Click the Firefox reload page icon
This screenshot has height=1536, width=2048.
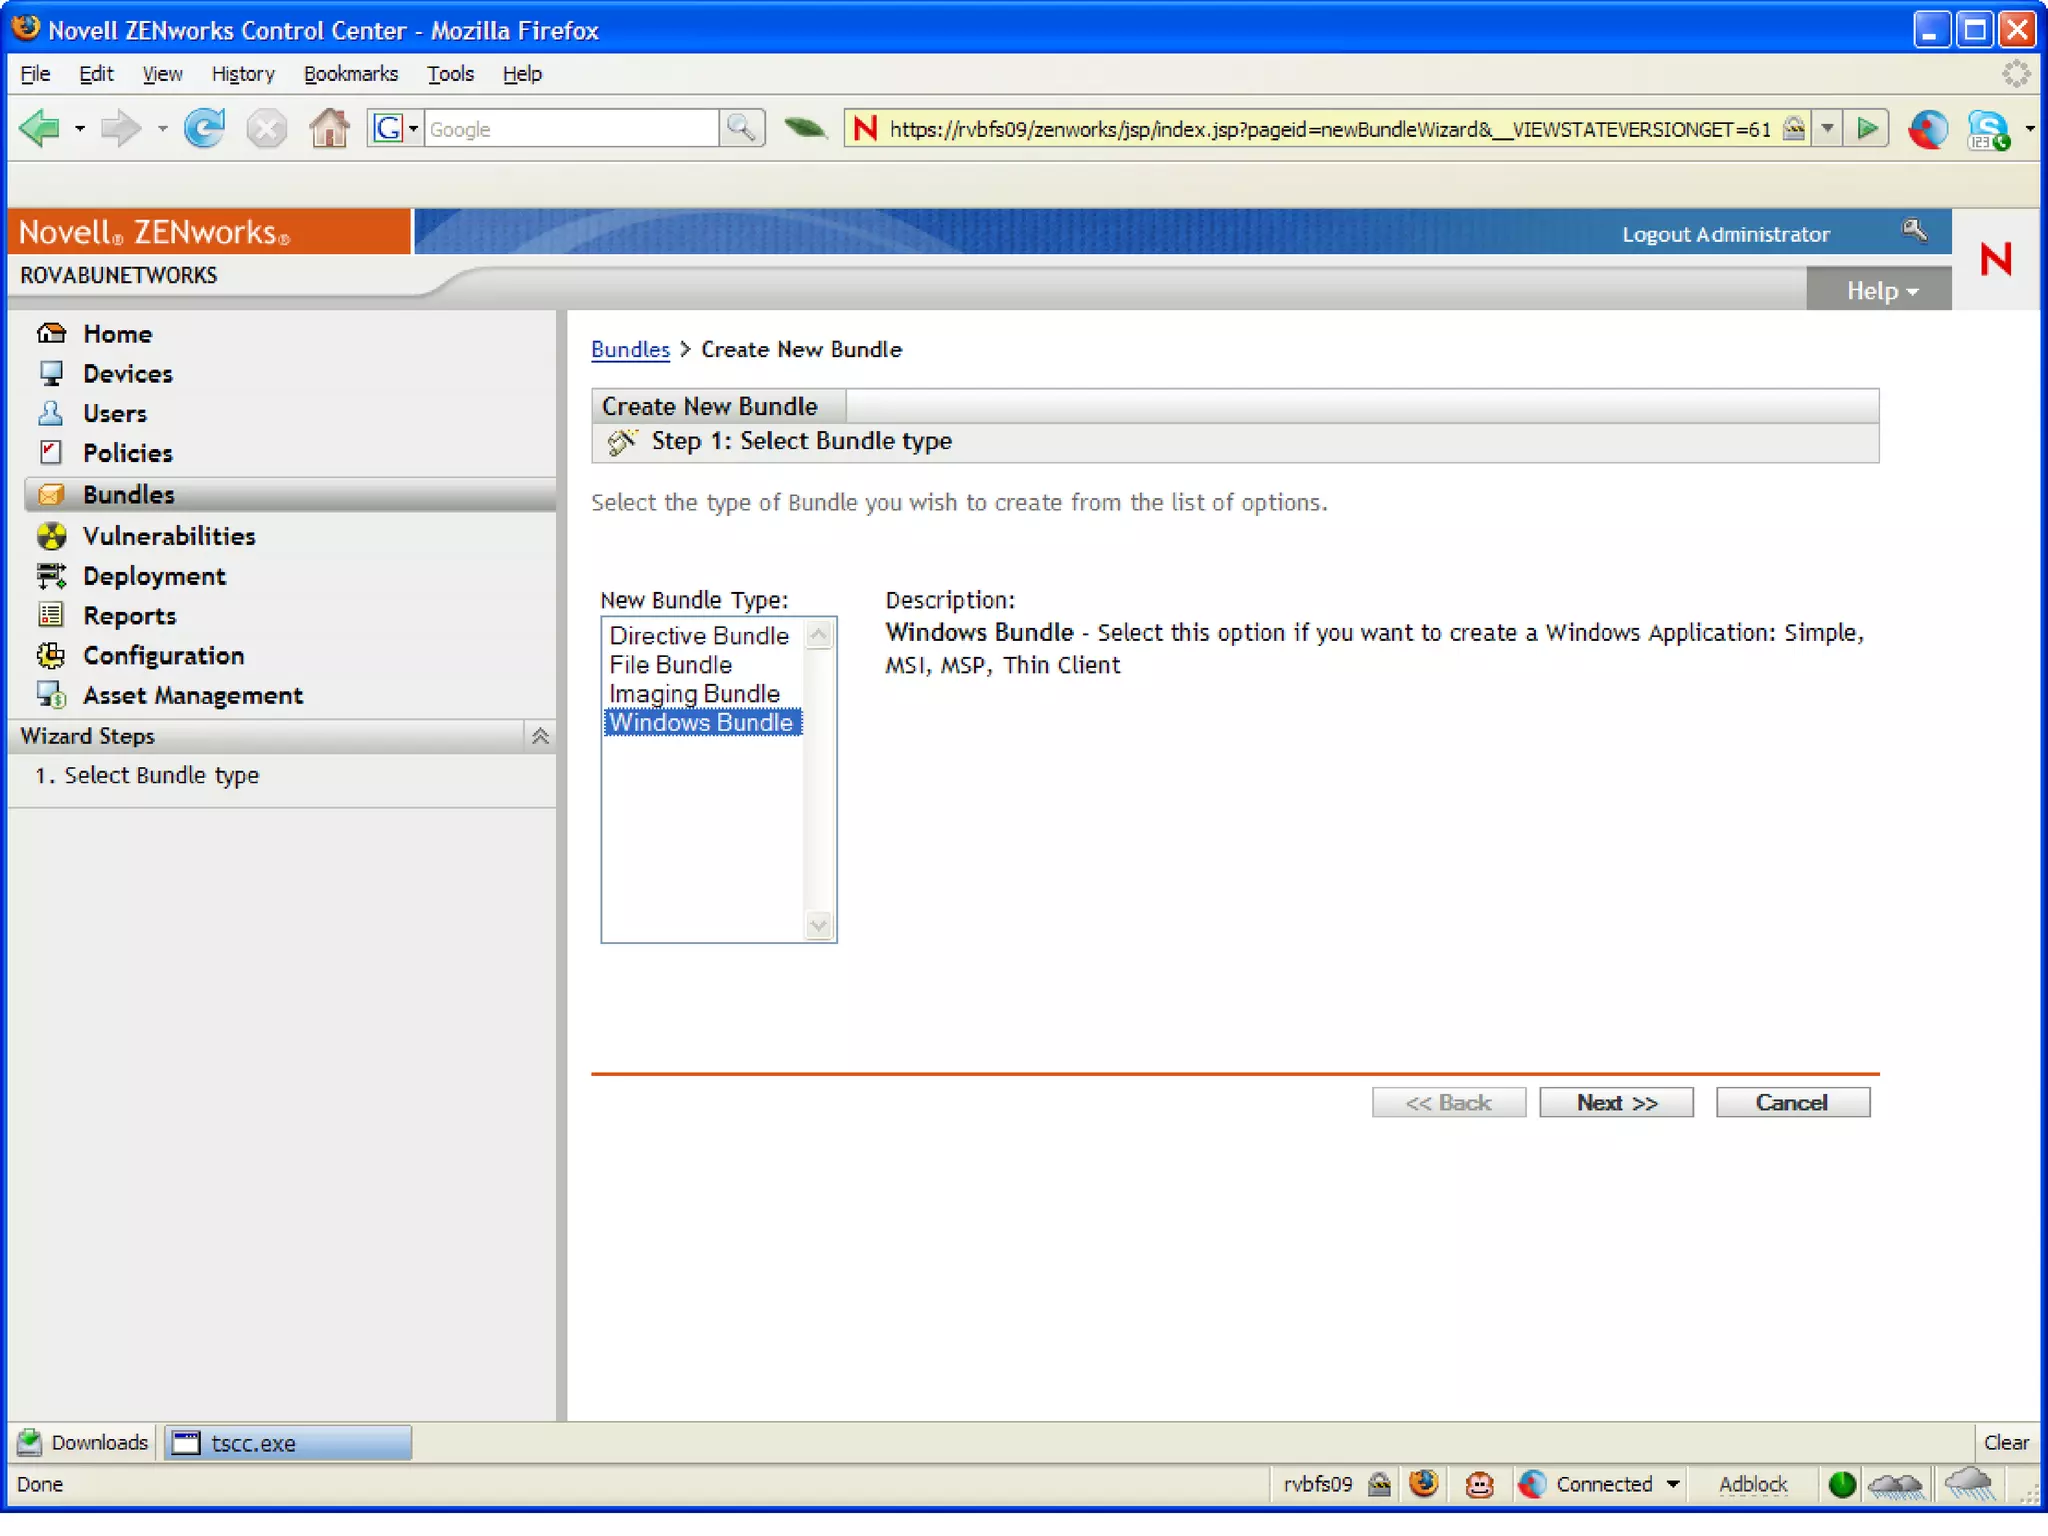205,129
